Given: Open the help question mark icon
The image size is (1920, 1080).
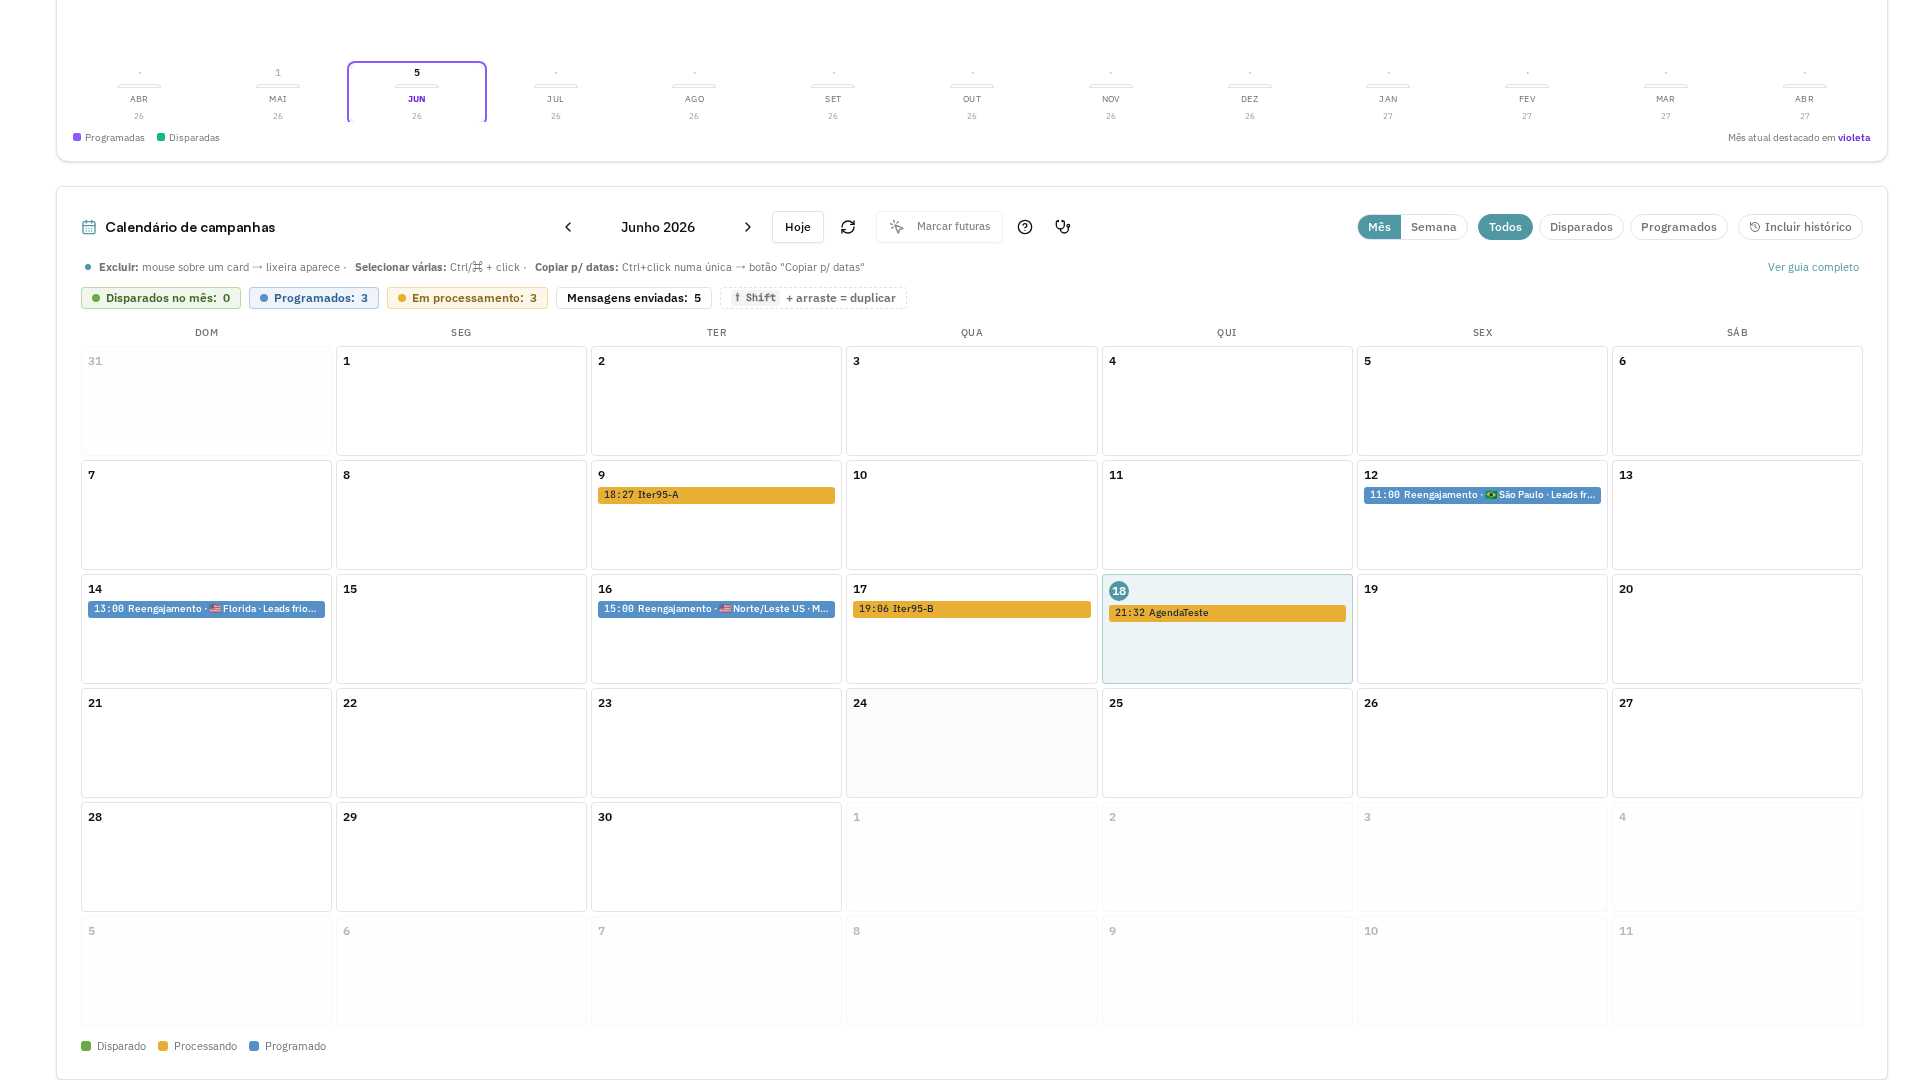Looking at the screenshot, I should [1025, 227].
